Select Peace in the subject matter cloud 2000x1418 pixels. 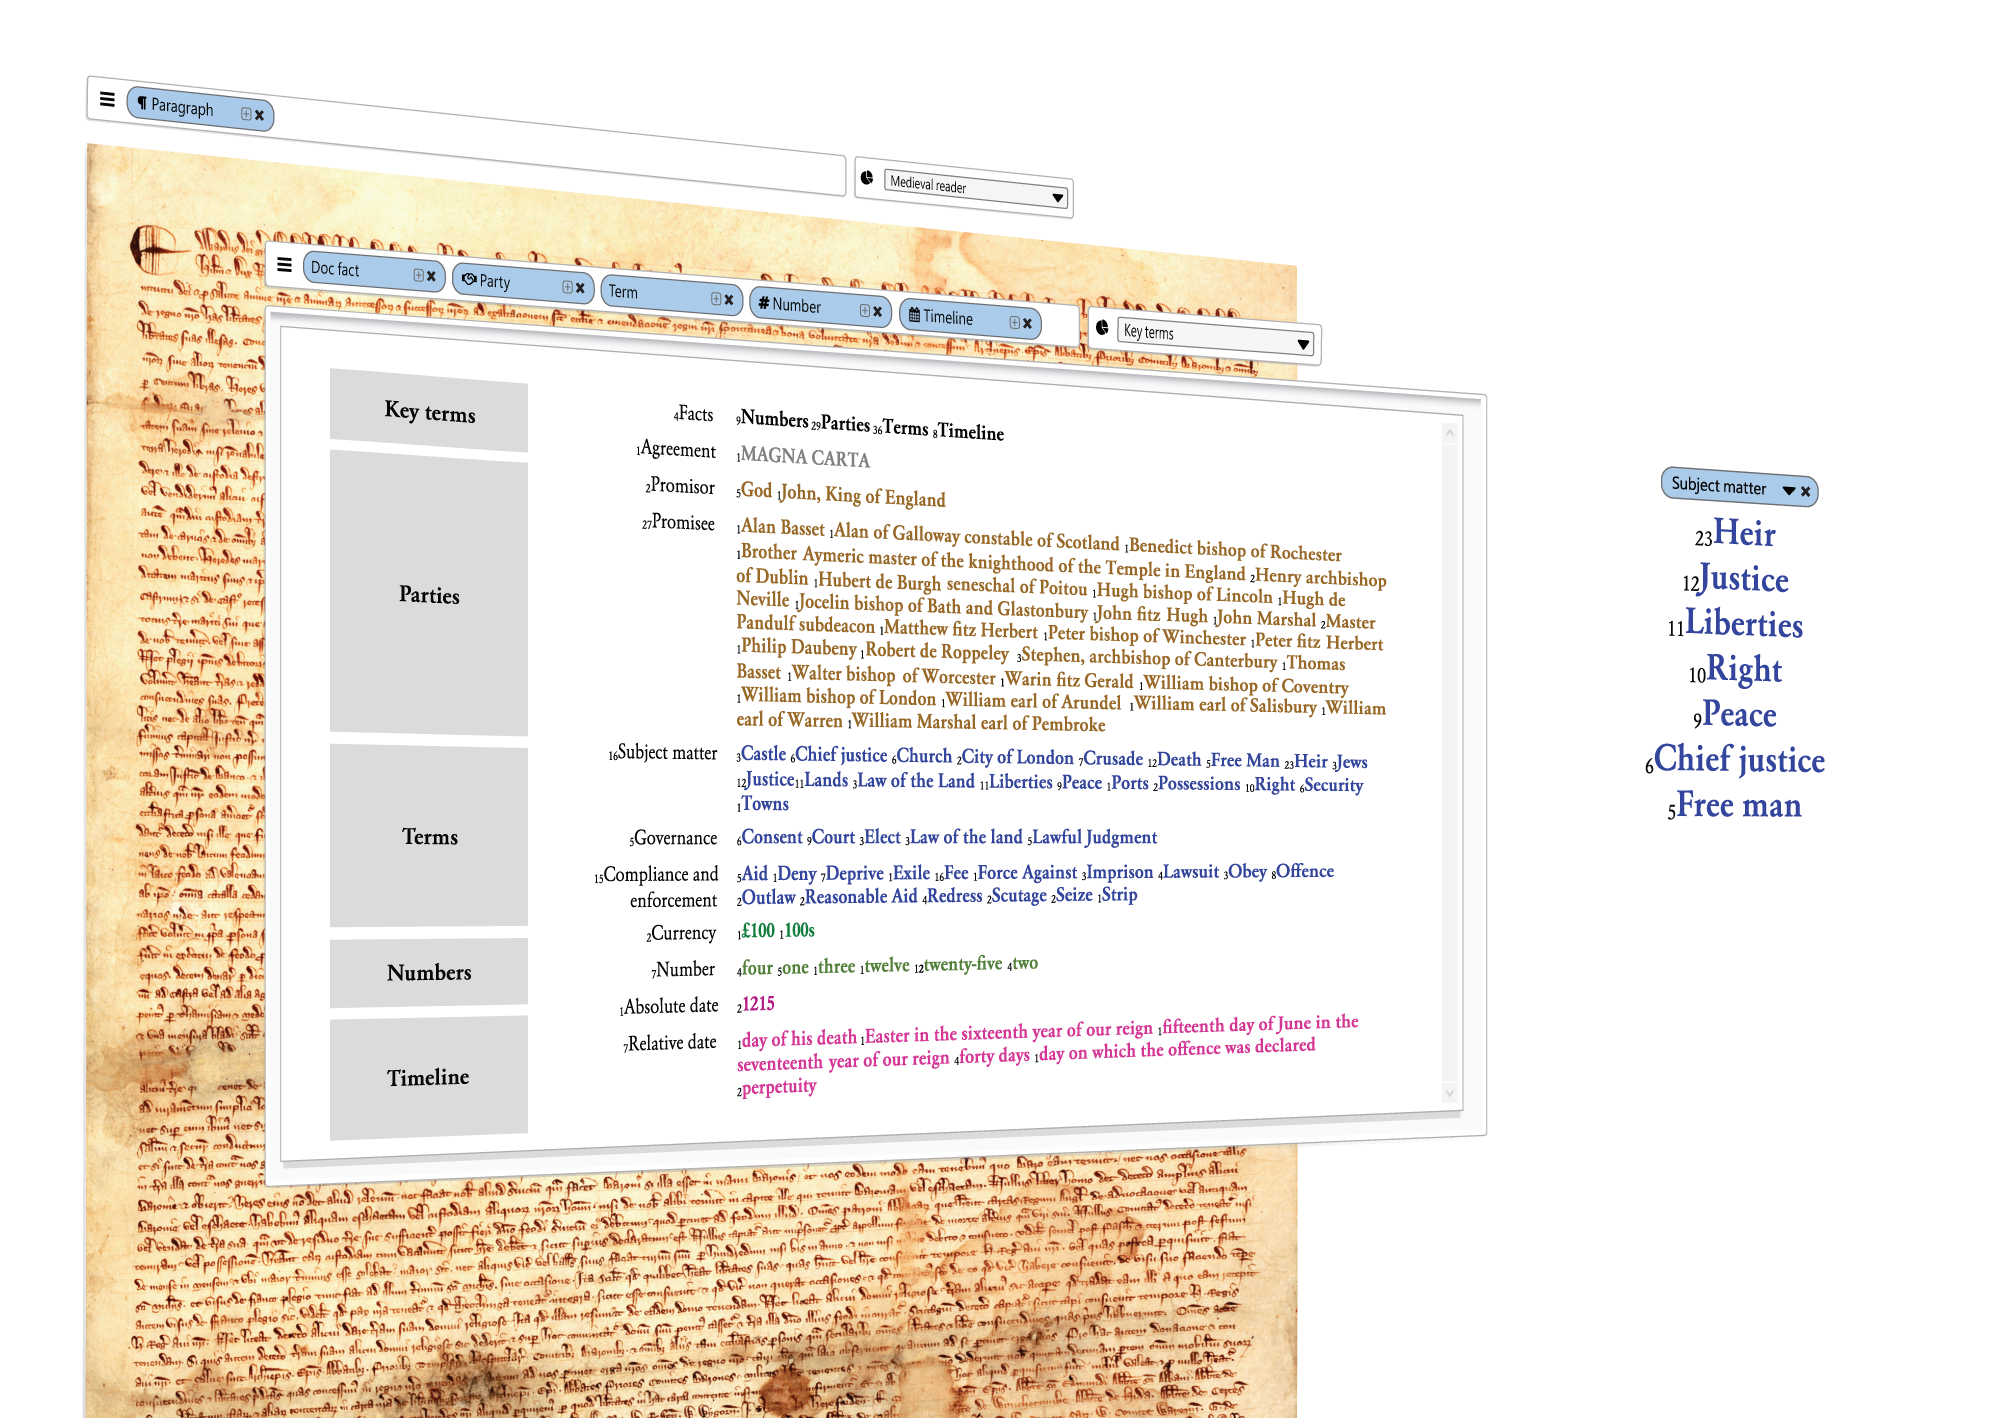pyautogui.click(x=1739, y=714)
